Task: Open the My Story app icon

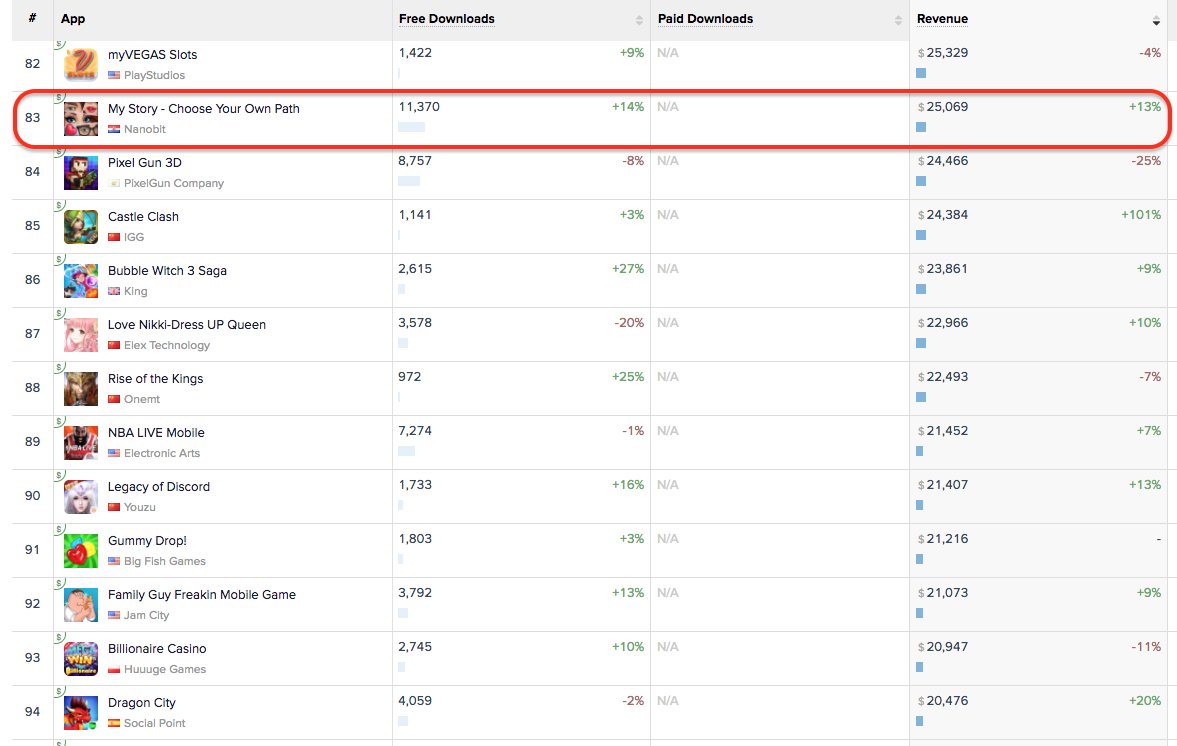Action: tap(81, 119)
